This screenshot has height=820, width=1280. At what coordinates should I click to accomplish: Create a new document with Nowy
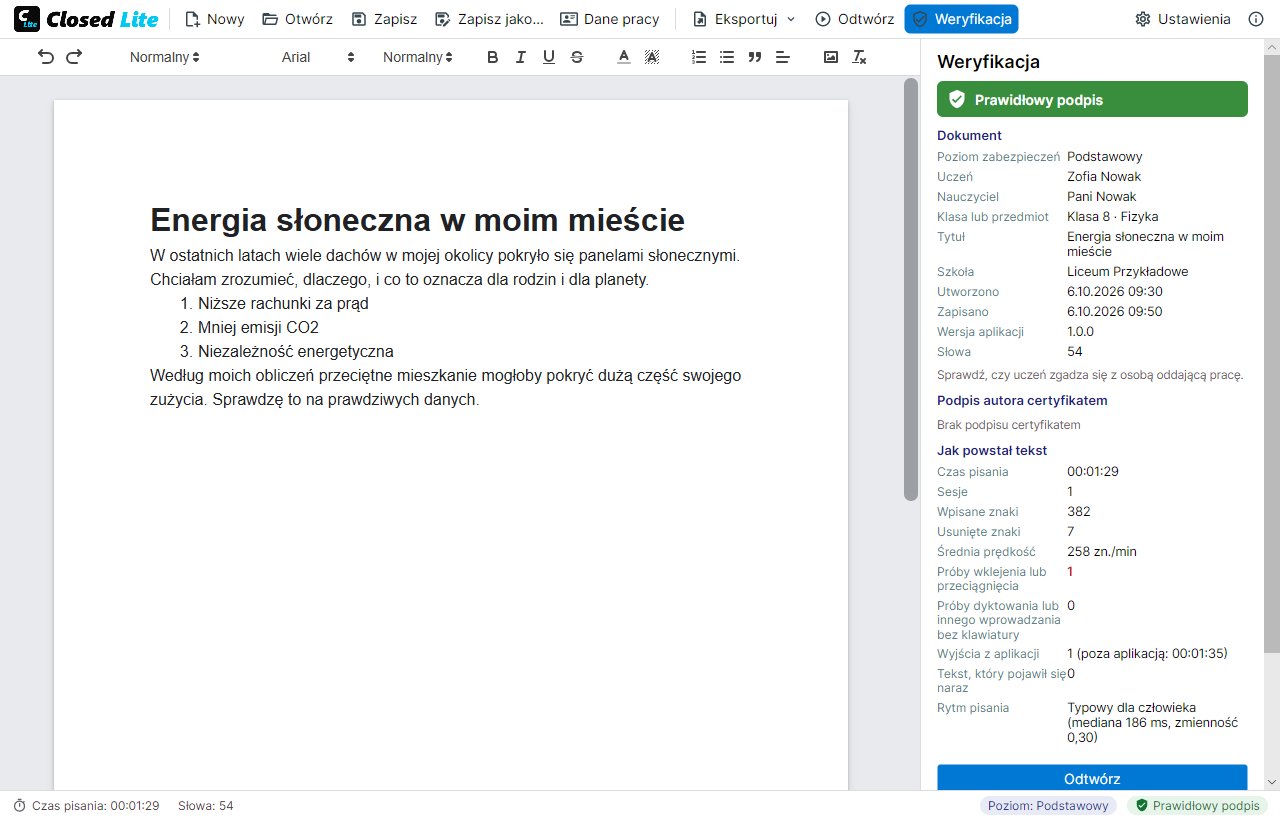[x=214, y=19]
